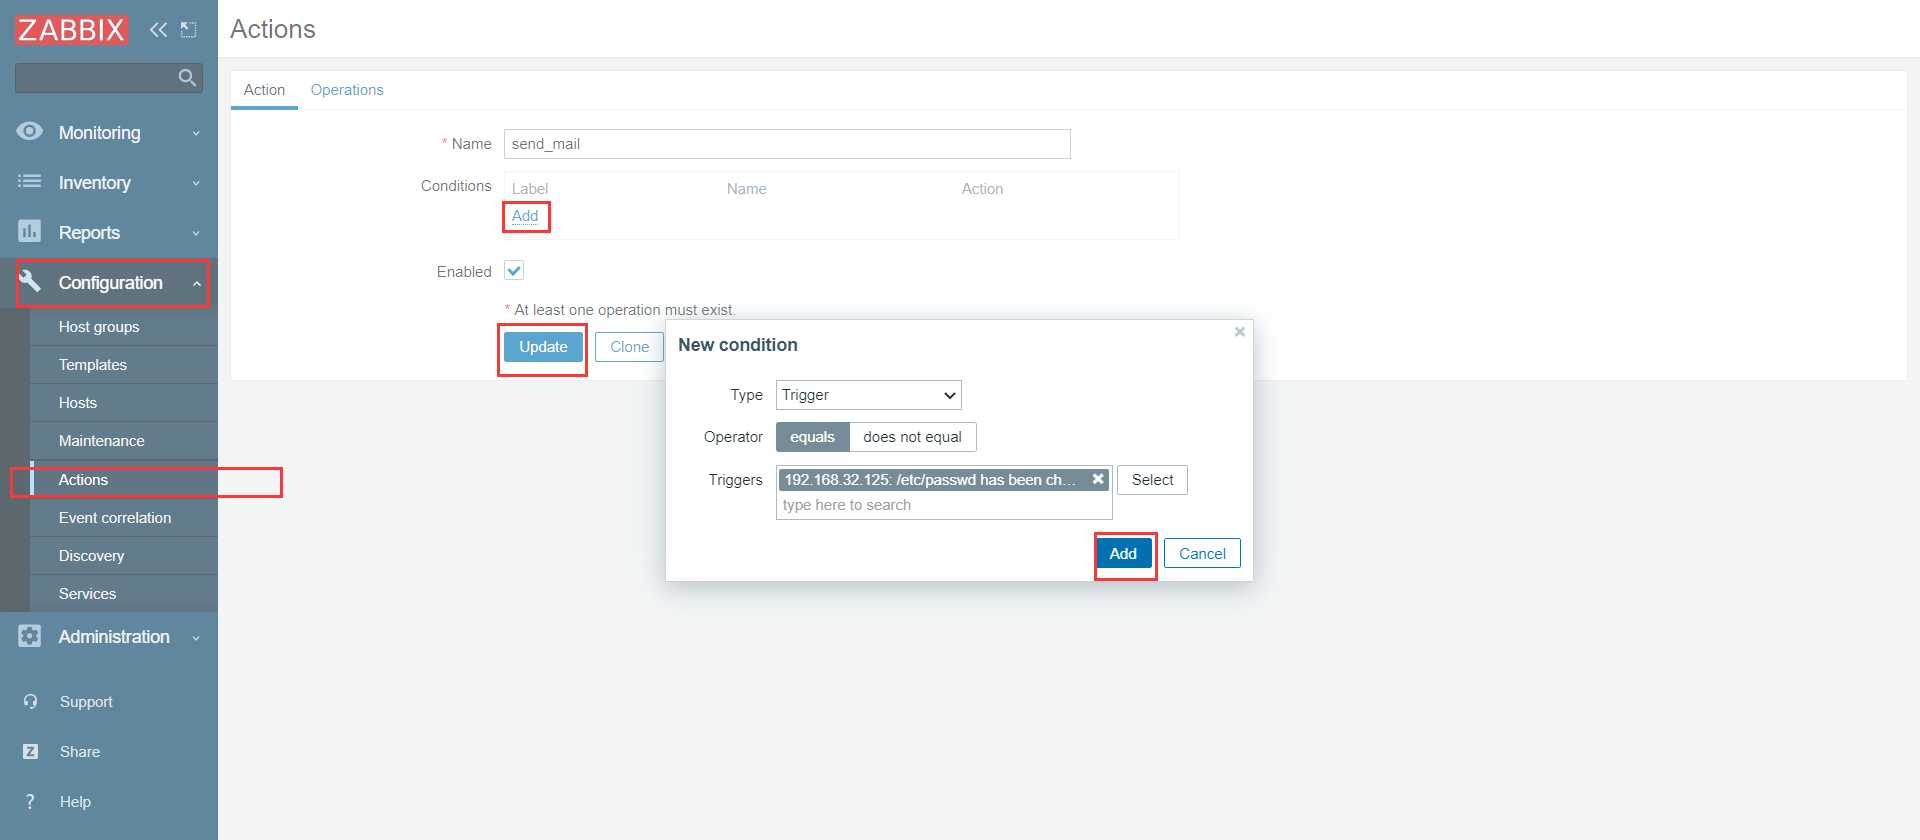The image size is (1920, 840).
Task: Click the New condition dialog title
Action: tap(738, 345)
